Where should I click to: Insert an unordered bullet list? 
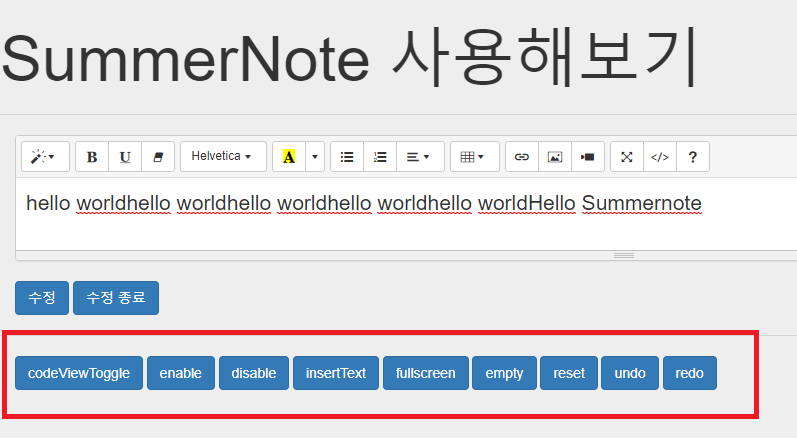pos(347,157)
